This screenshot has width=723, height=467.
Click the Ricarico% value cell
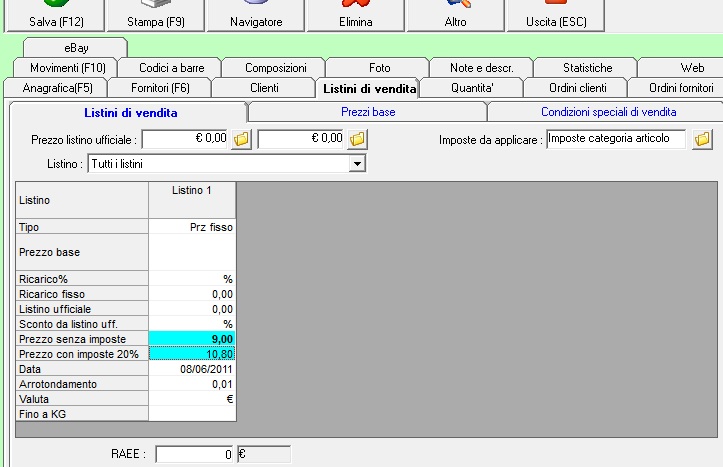pos(192,279)
